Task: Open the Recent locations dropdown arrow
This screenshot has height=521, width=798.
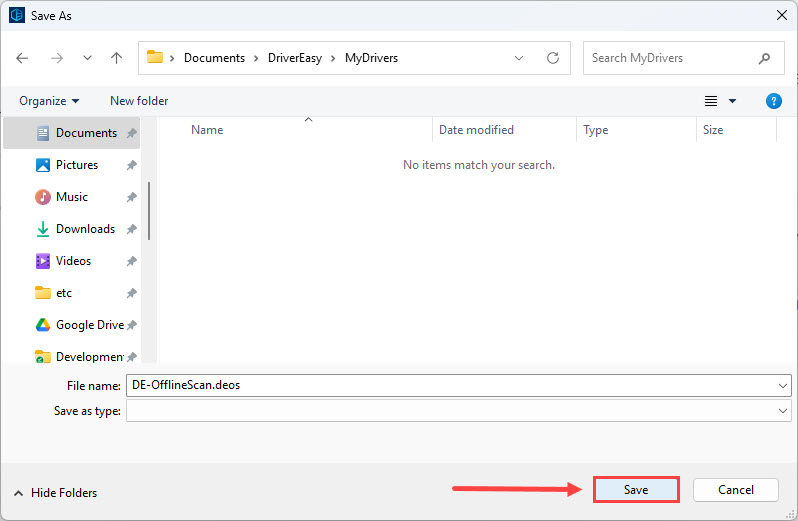Action: click(85, 58)
